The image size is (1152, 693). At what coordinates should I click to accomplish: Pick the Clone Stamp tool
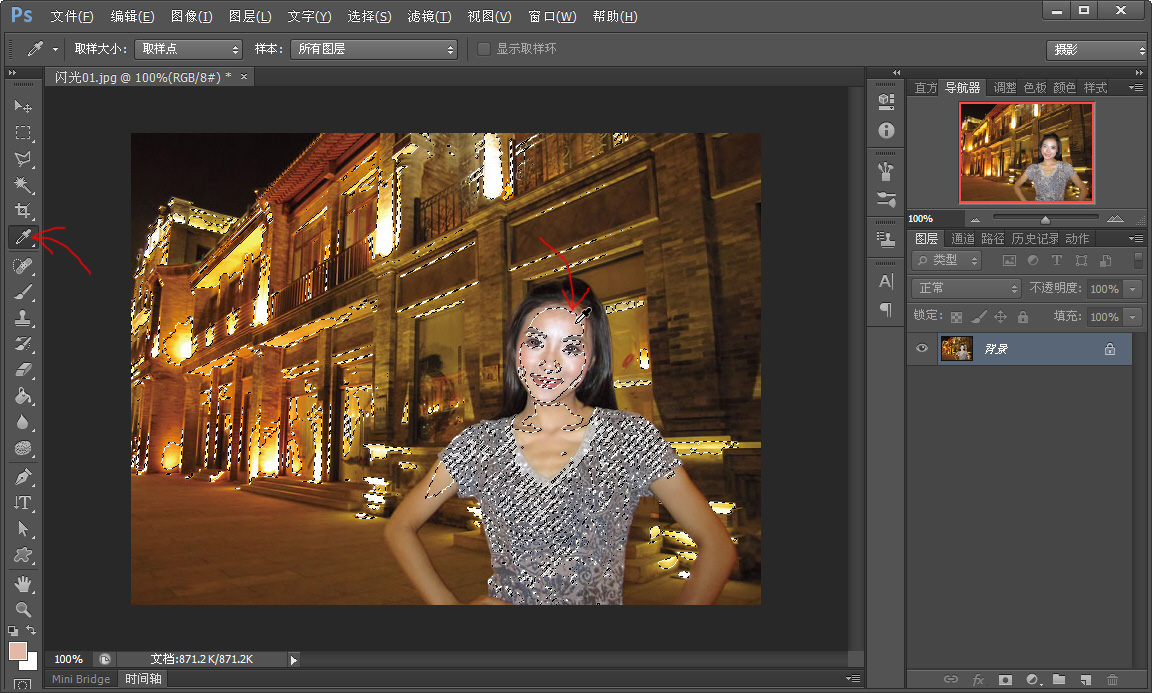pyautogui.click(x=23, y=317)
